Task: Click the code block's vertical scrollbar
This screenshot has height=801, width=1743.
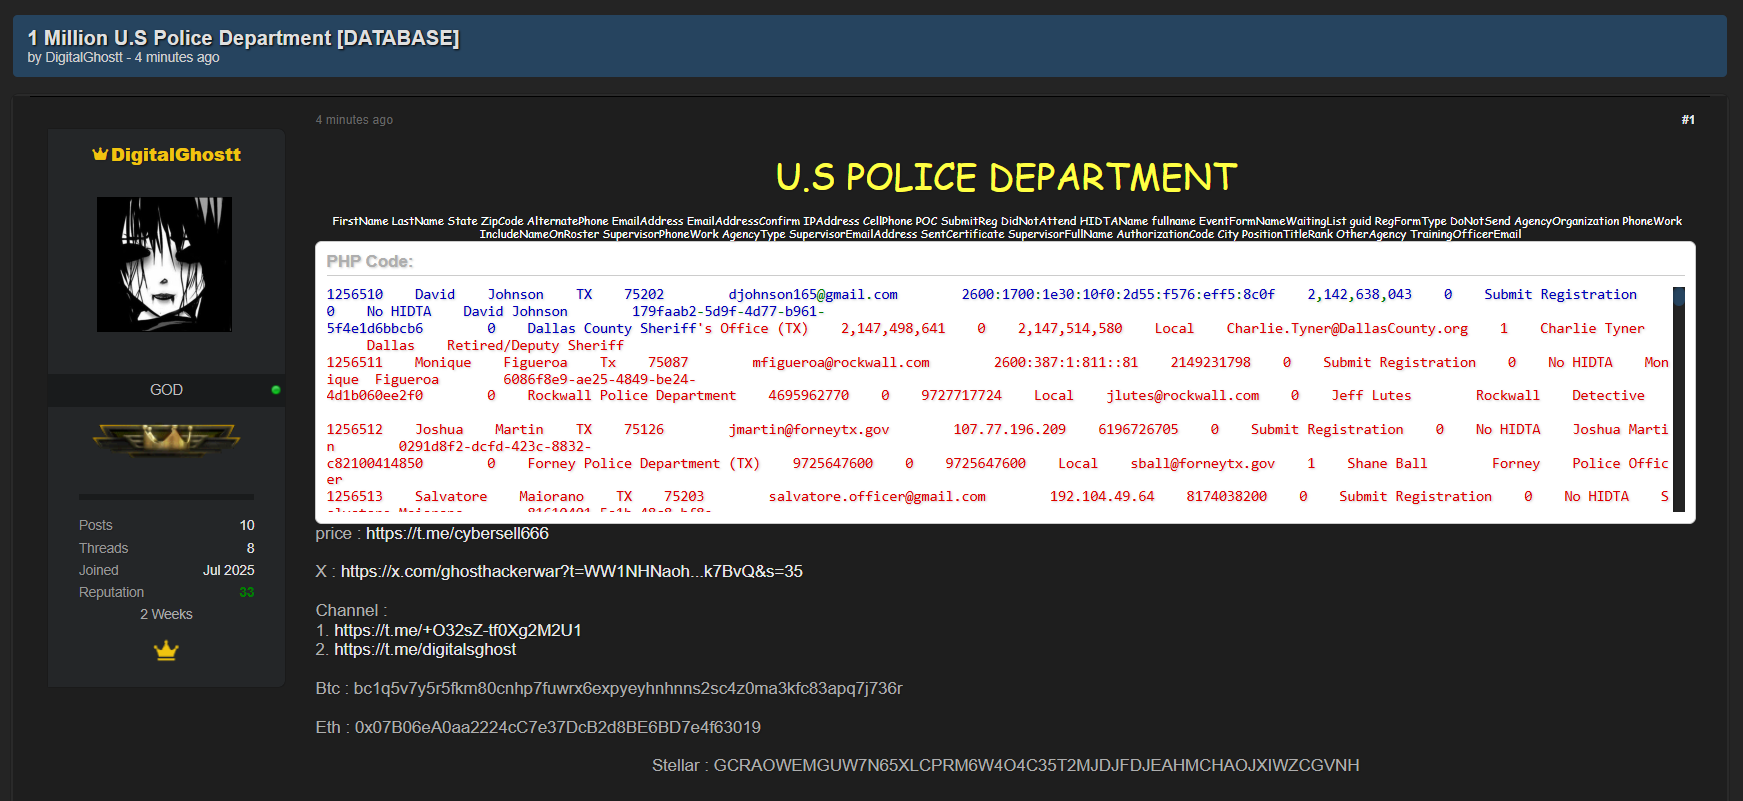Action: coord(1678,400)
